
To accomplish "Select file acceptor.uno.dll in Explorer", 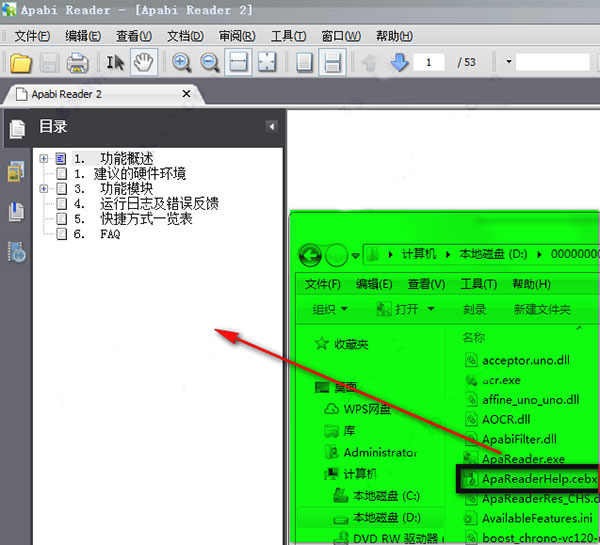I will point(517,360).
